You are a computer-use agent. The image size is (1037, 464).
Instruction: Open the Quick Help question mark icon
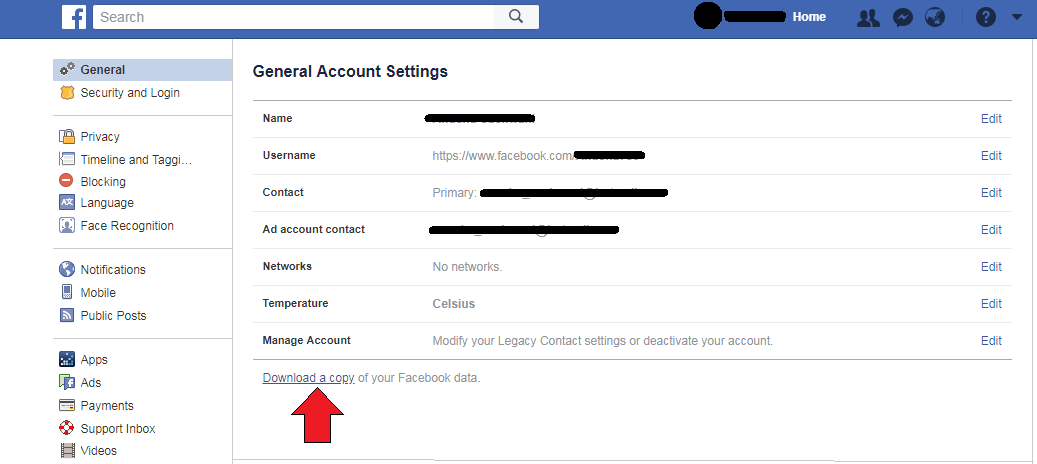pyautogui.click(x=985, y=17)
